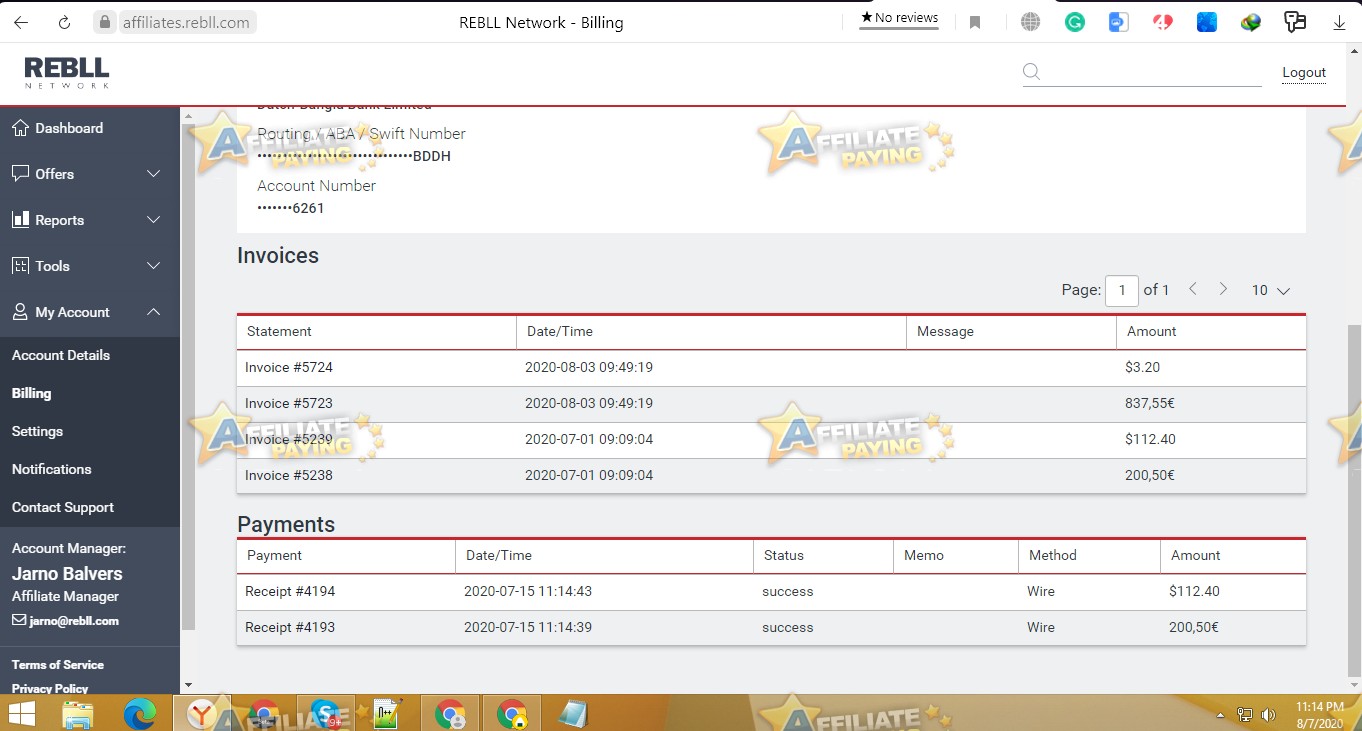Click the invoice page number field

point(1122,290)
